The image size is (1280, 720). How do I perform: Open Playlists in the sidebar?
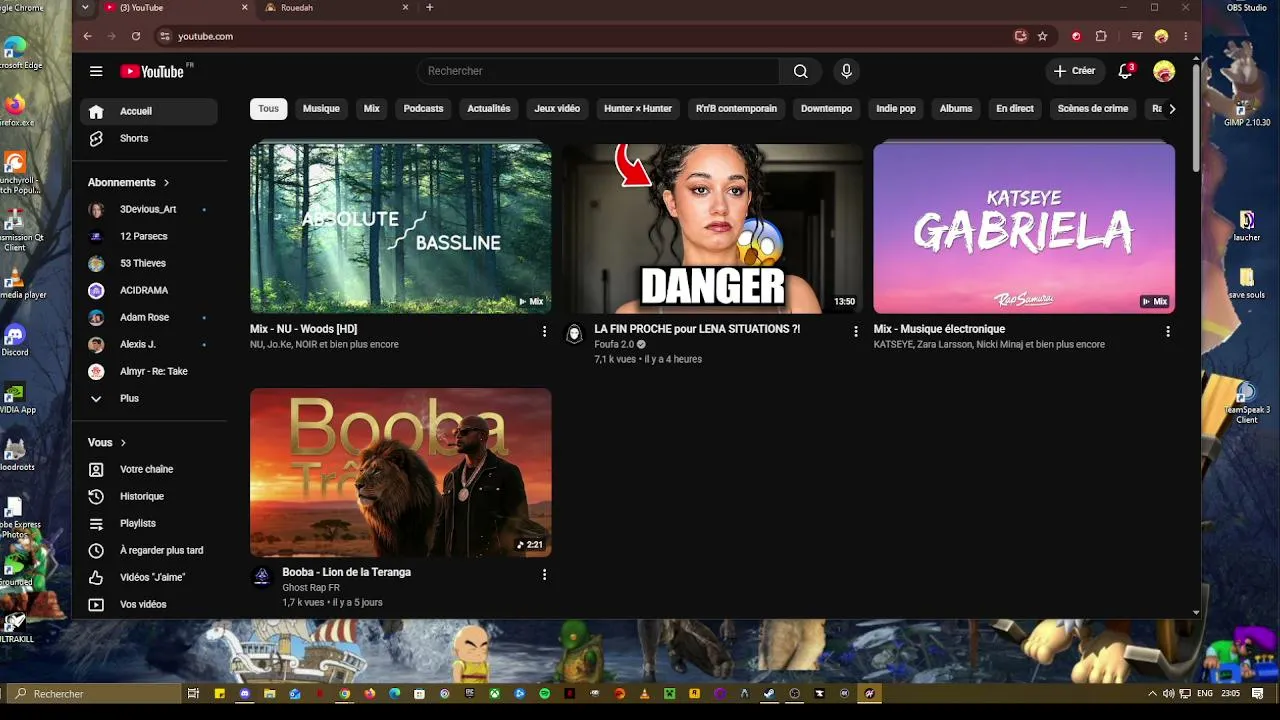point(149,523)
